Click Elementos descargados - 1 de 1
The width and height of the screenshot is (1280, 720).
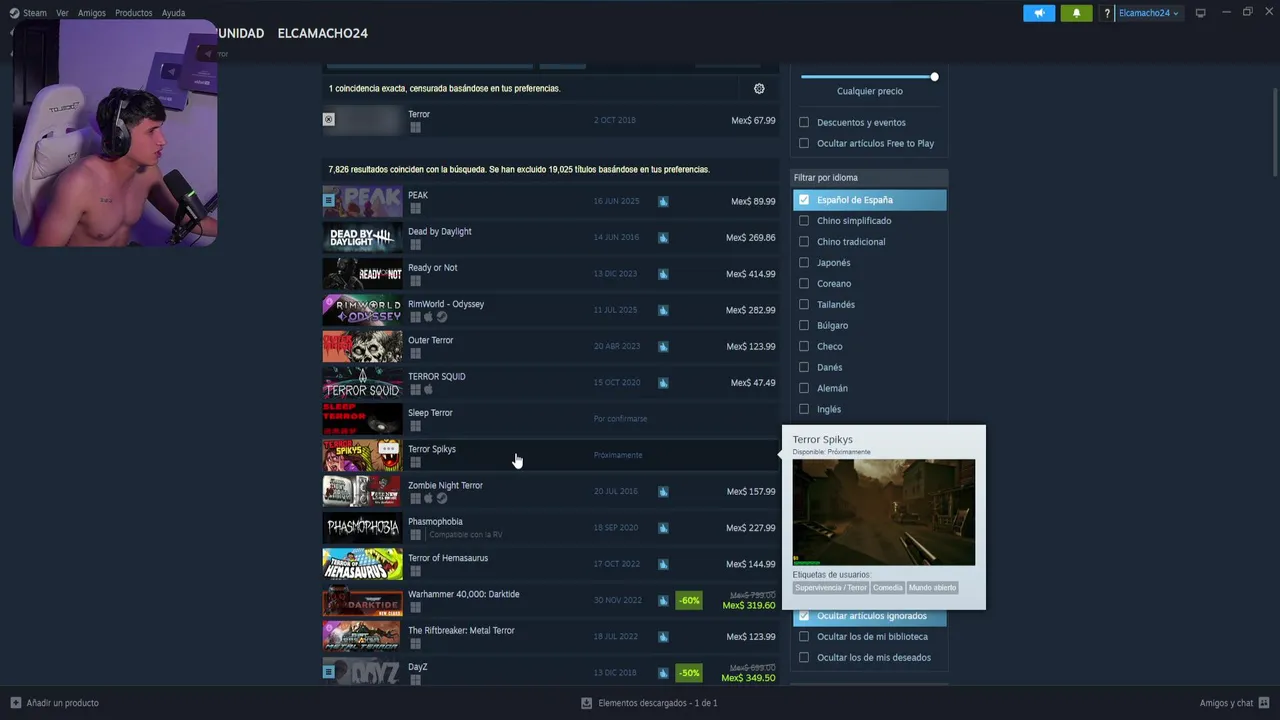pyautogui.click(x=658, y=703)
